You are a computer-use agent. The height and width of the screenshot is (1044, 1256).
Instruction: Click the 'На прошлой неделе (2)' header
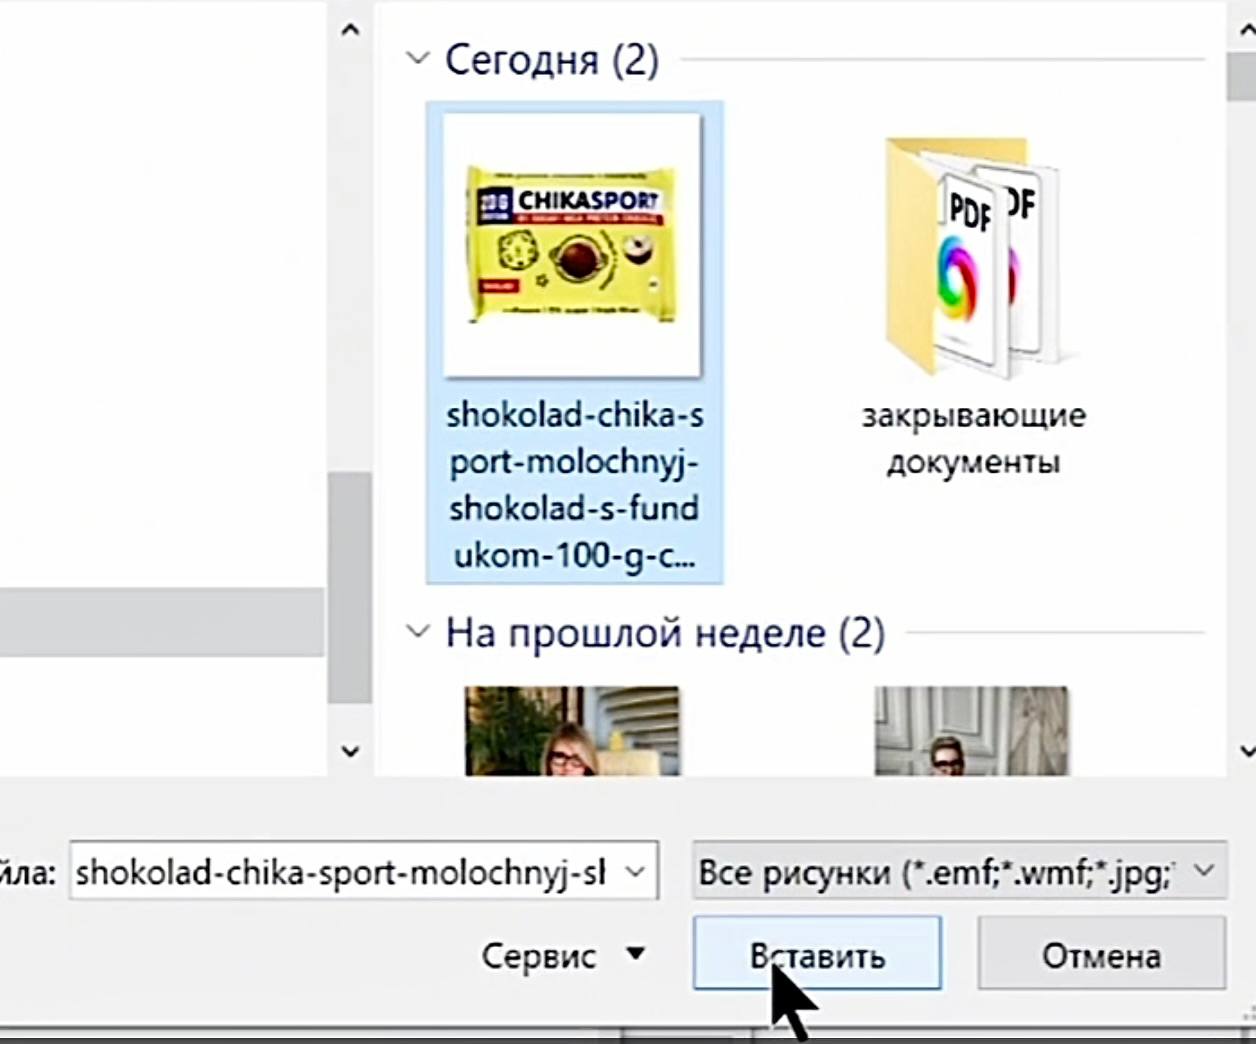[x=665, y=633]
